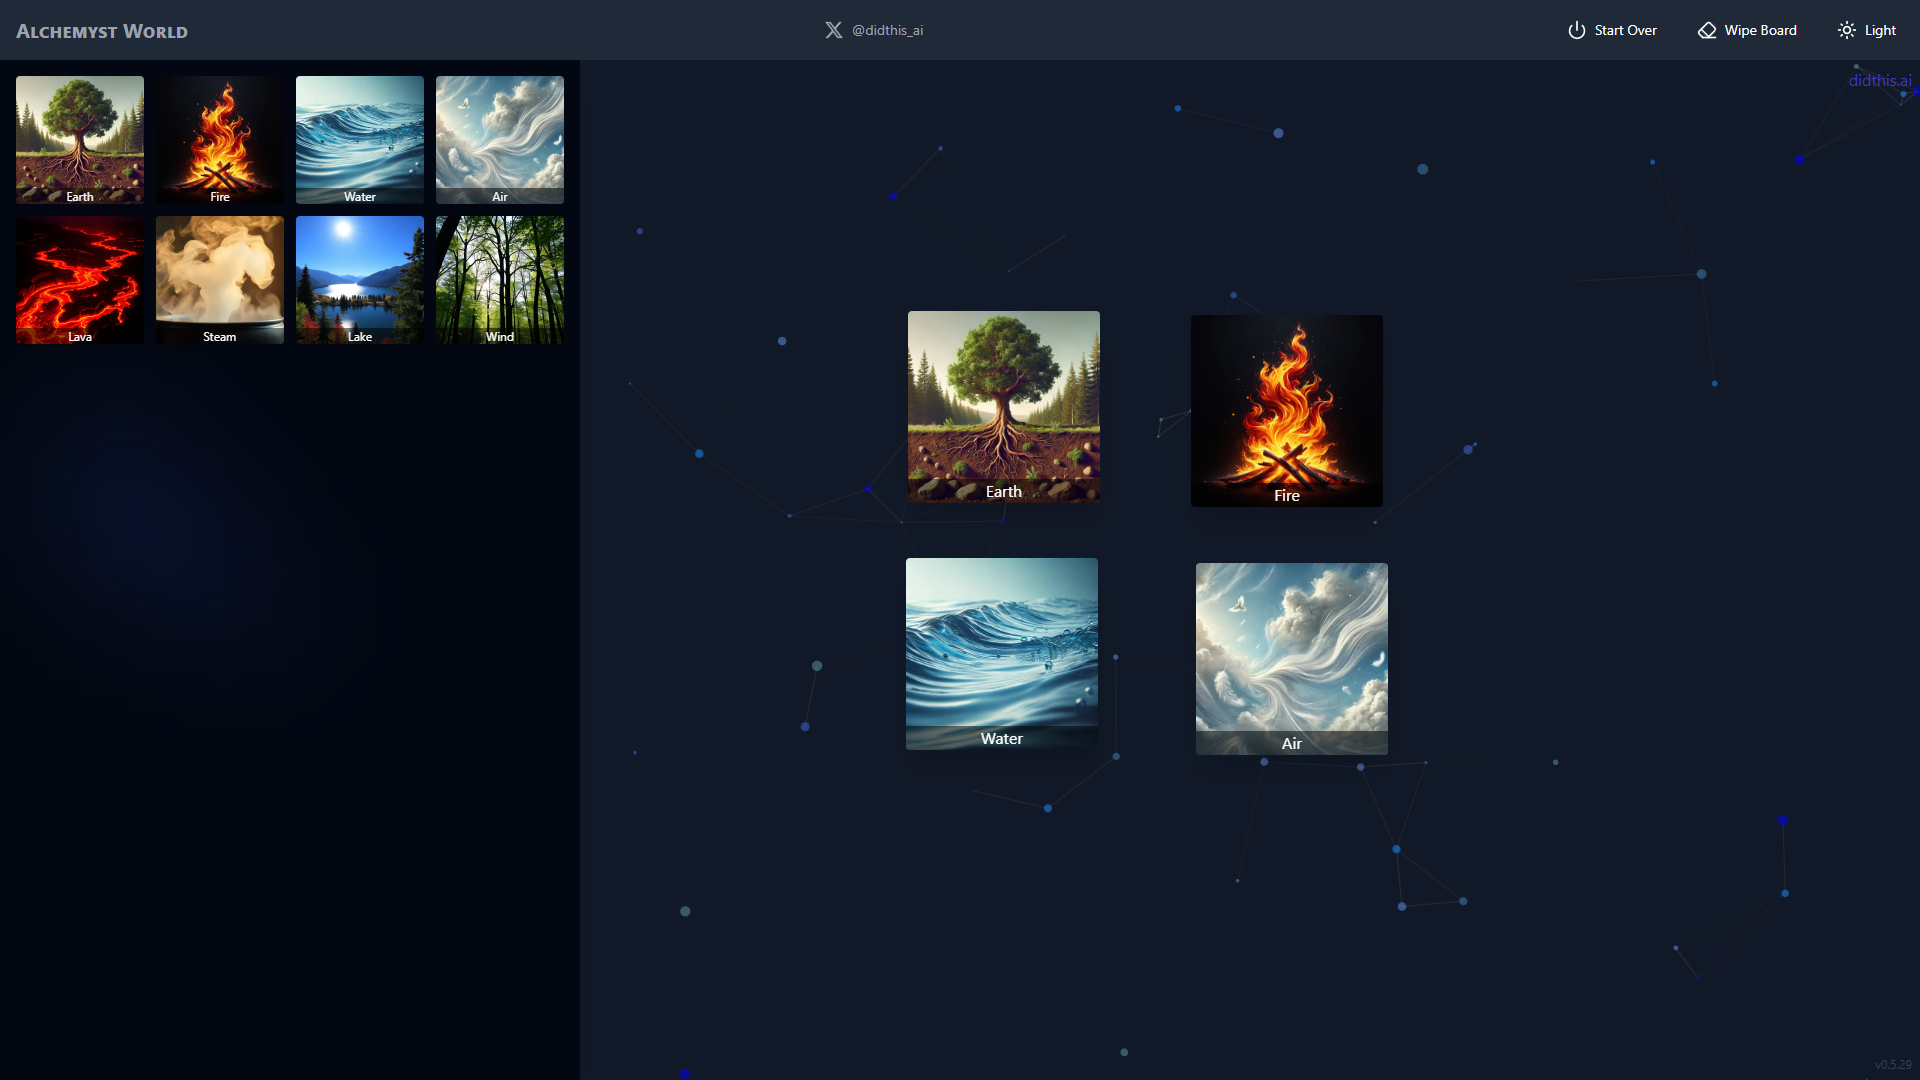Toggle Light theme mode
Screen dimensions: 1920x1080
[x=1879, y=30]
